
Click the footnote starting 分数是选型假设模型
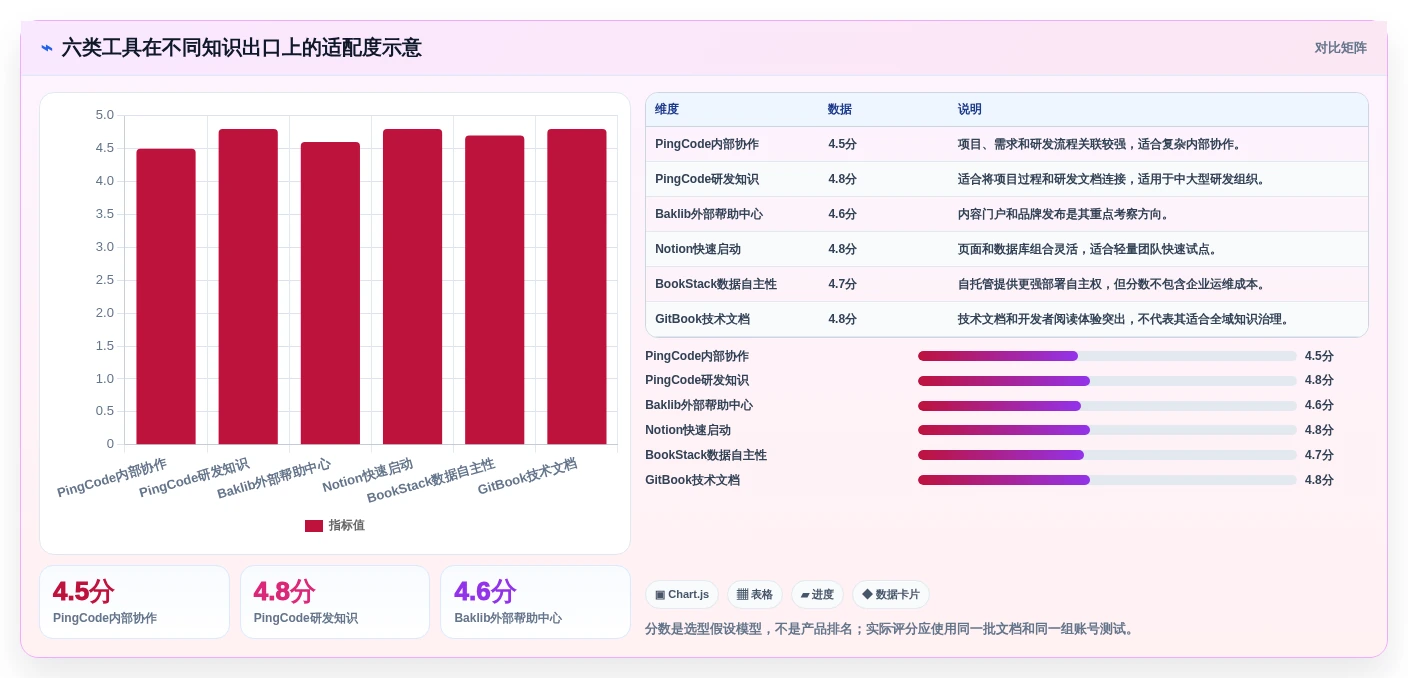[891, 629]
